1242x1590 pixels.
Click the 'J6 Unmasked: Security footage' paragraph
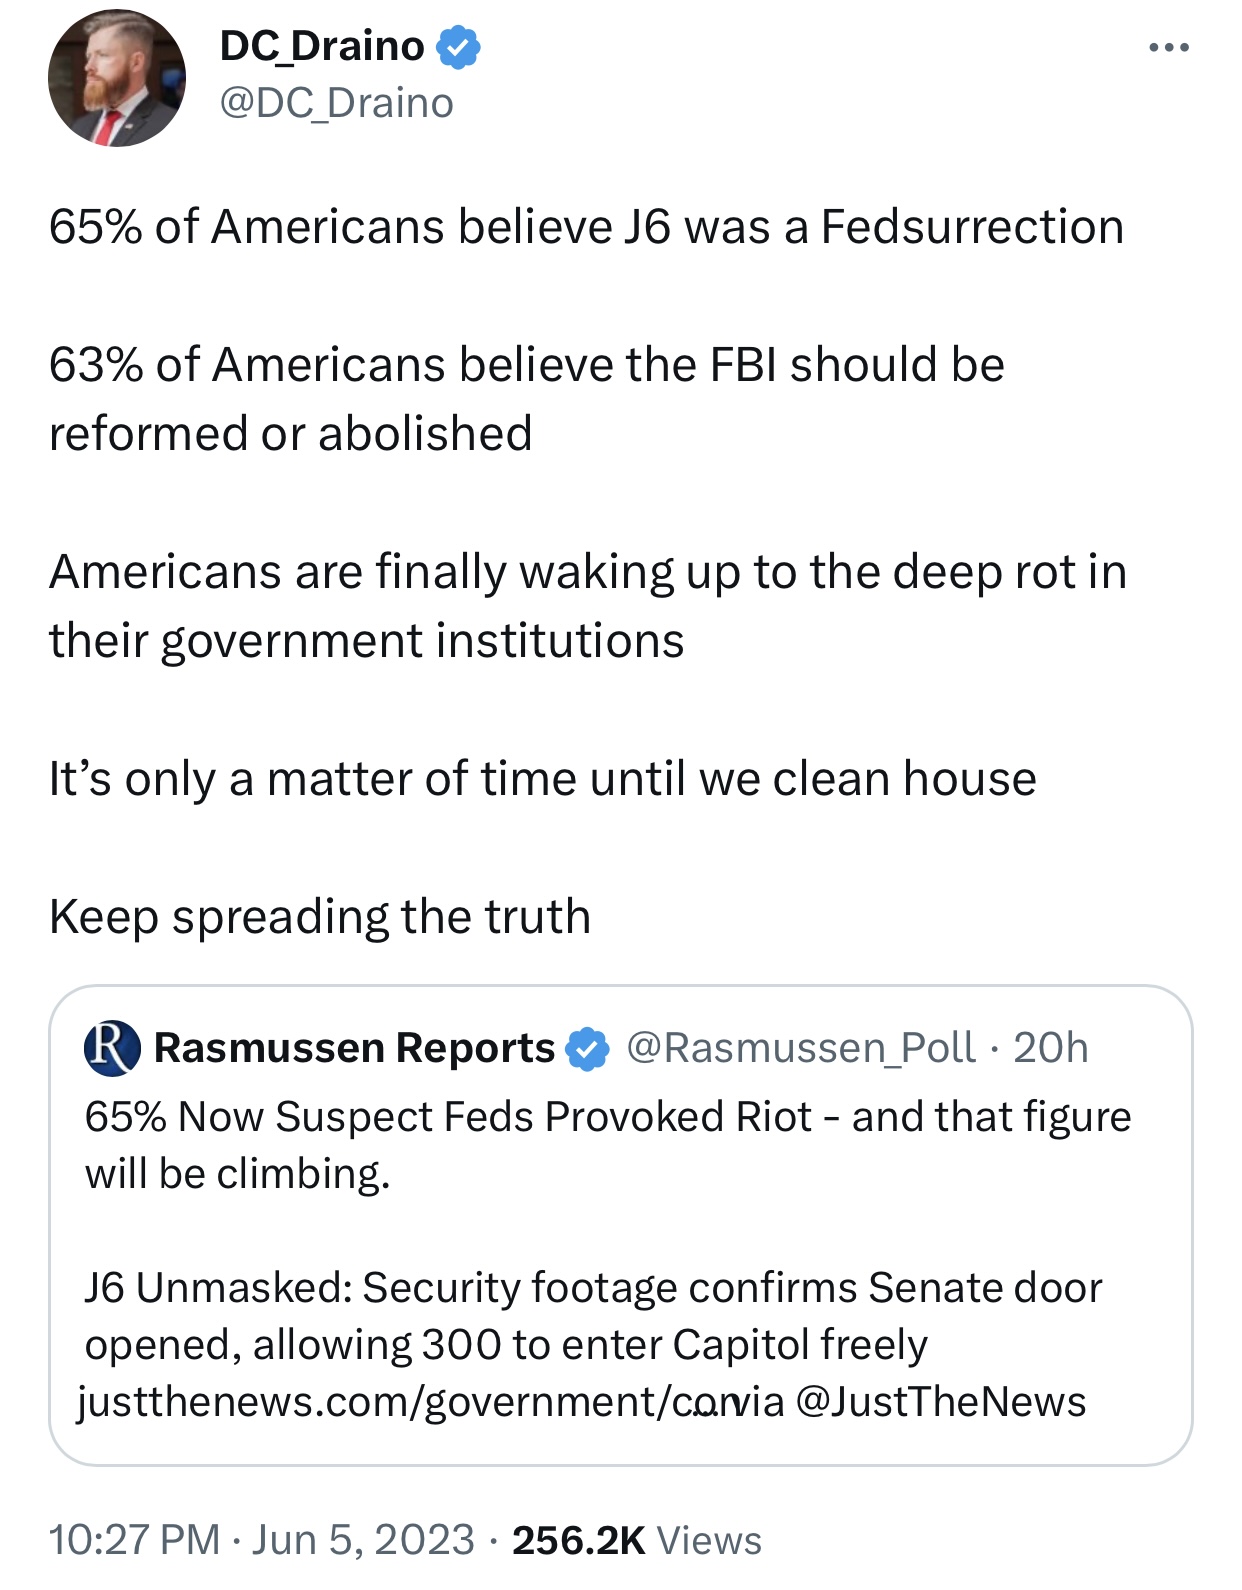[x=593, y=1316]
